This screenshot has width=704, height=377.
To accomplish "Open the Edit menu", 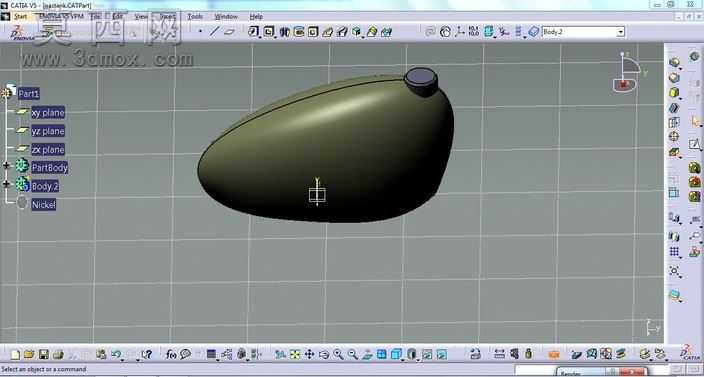I will click(118, 16).
